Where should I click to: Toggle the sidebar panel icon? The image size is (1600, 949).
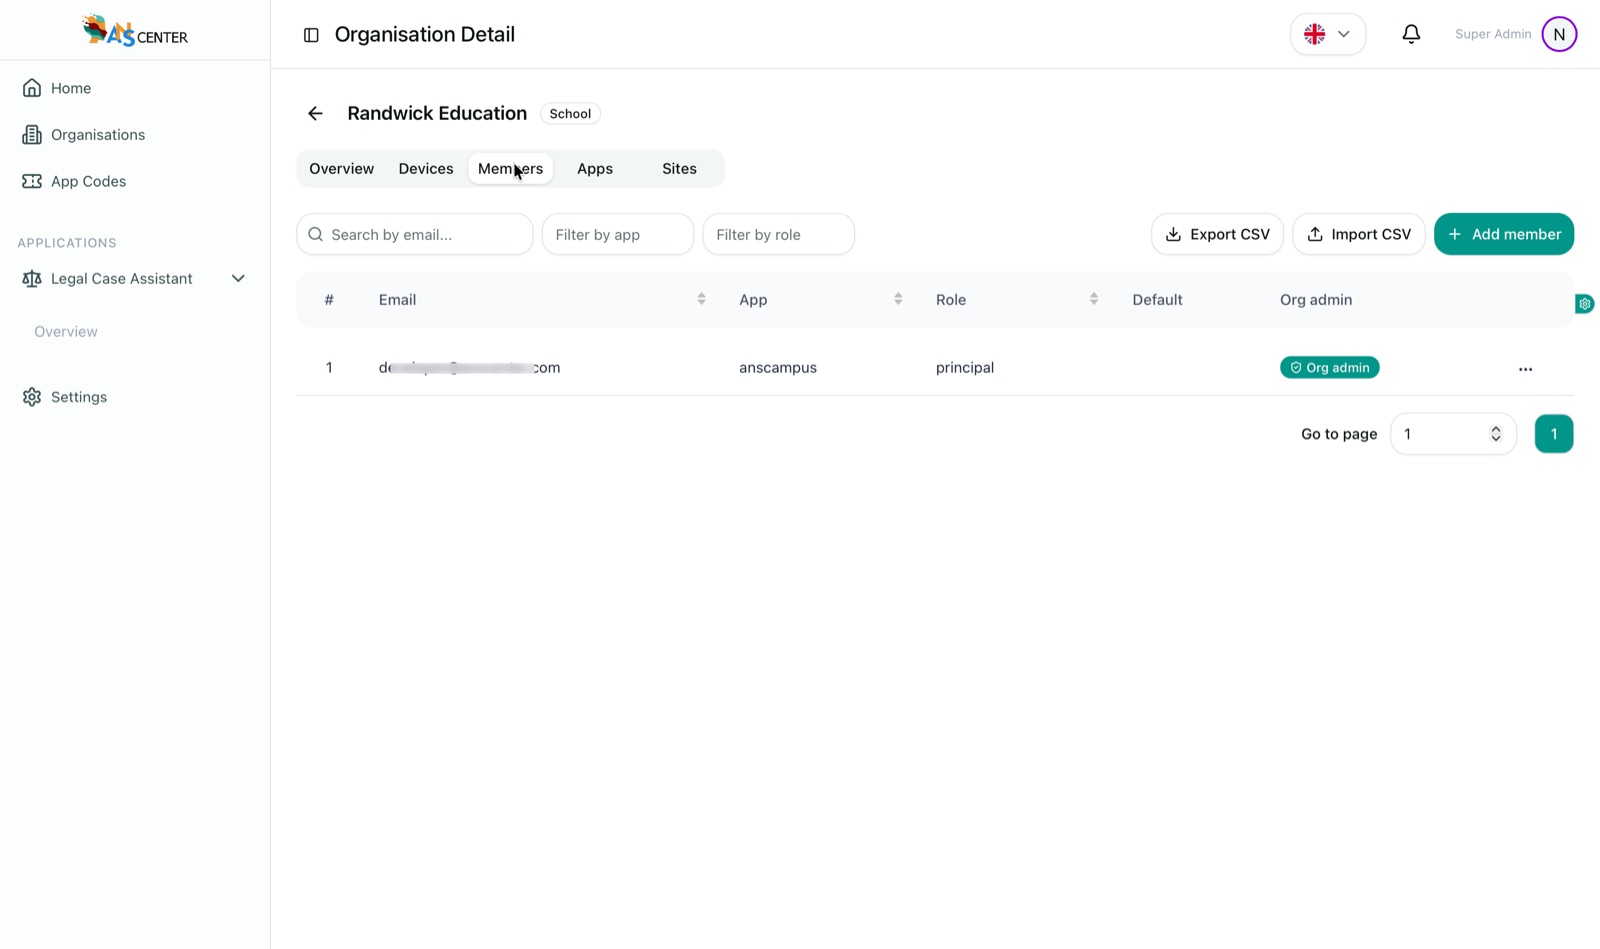coord(311,35)
